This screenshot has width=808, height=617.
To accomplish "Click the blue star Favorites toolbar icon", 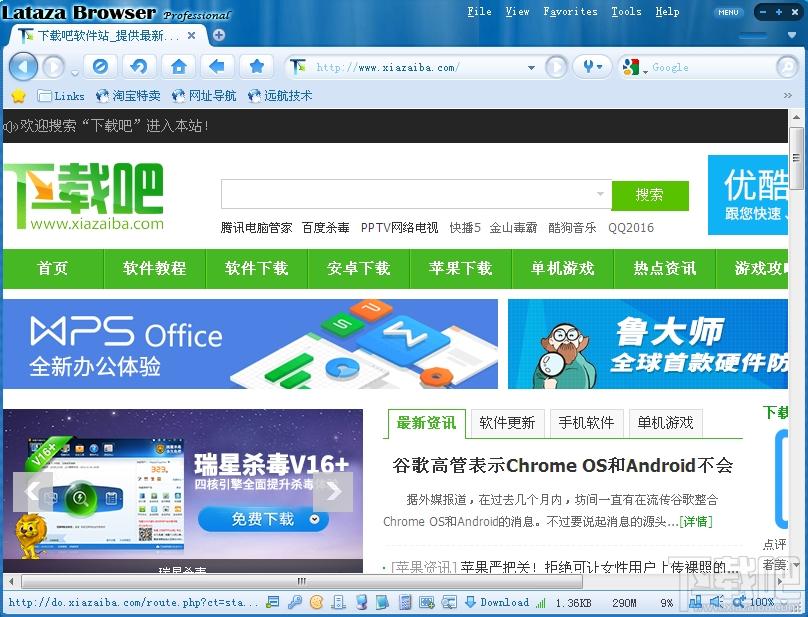I will coord(256,66).
